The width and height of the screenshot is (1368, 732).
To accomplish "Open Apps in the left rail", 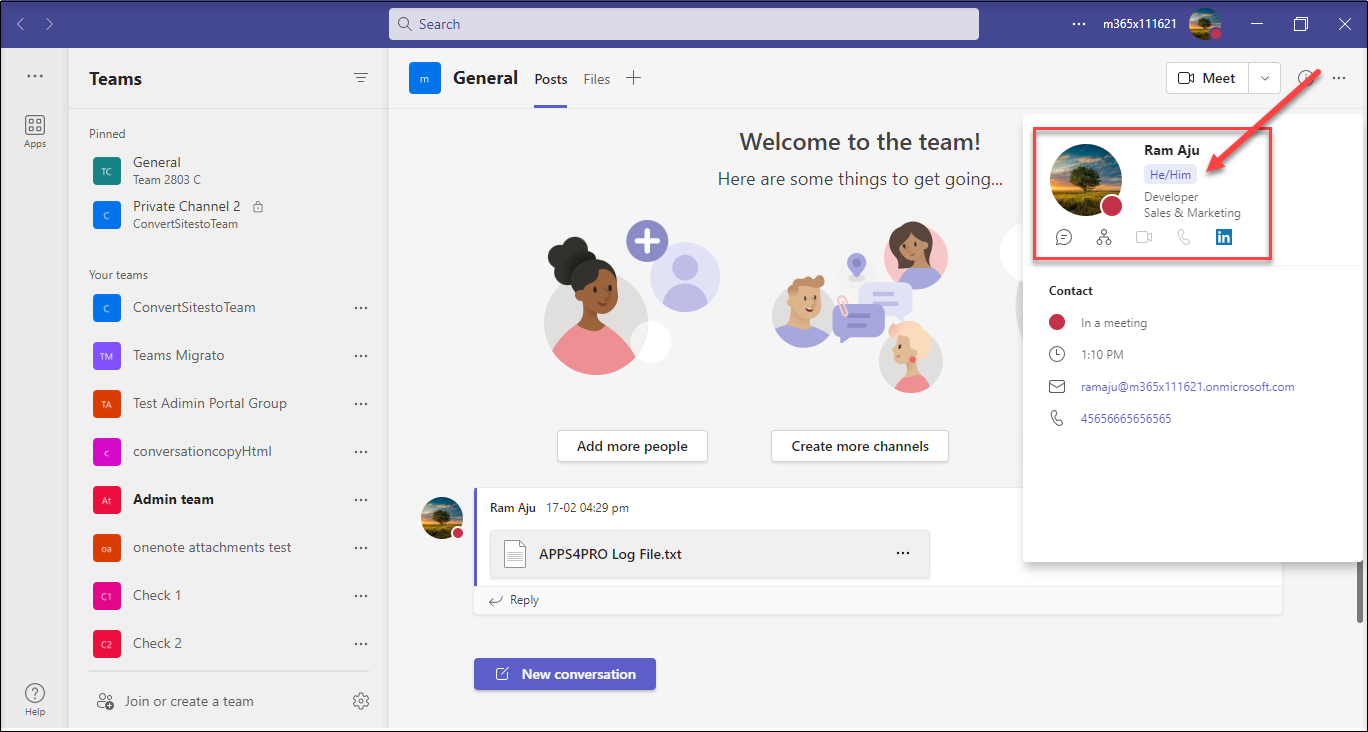I will (35, 131).
